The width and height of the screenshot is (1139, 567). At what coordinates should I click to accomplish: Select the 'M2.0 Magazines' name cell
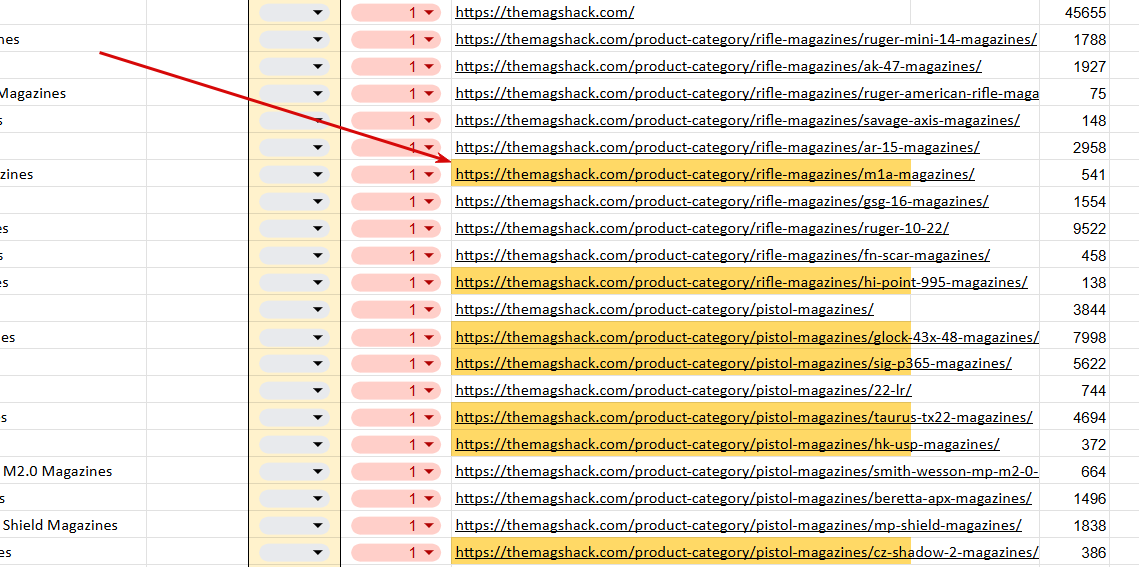click(73, 471)
